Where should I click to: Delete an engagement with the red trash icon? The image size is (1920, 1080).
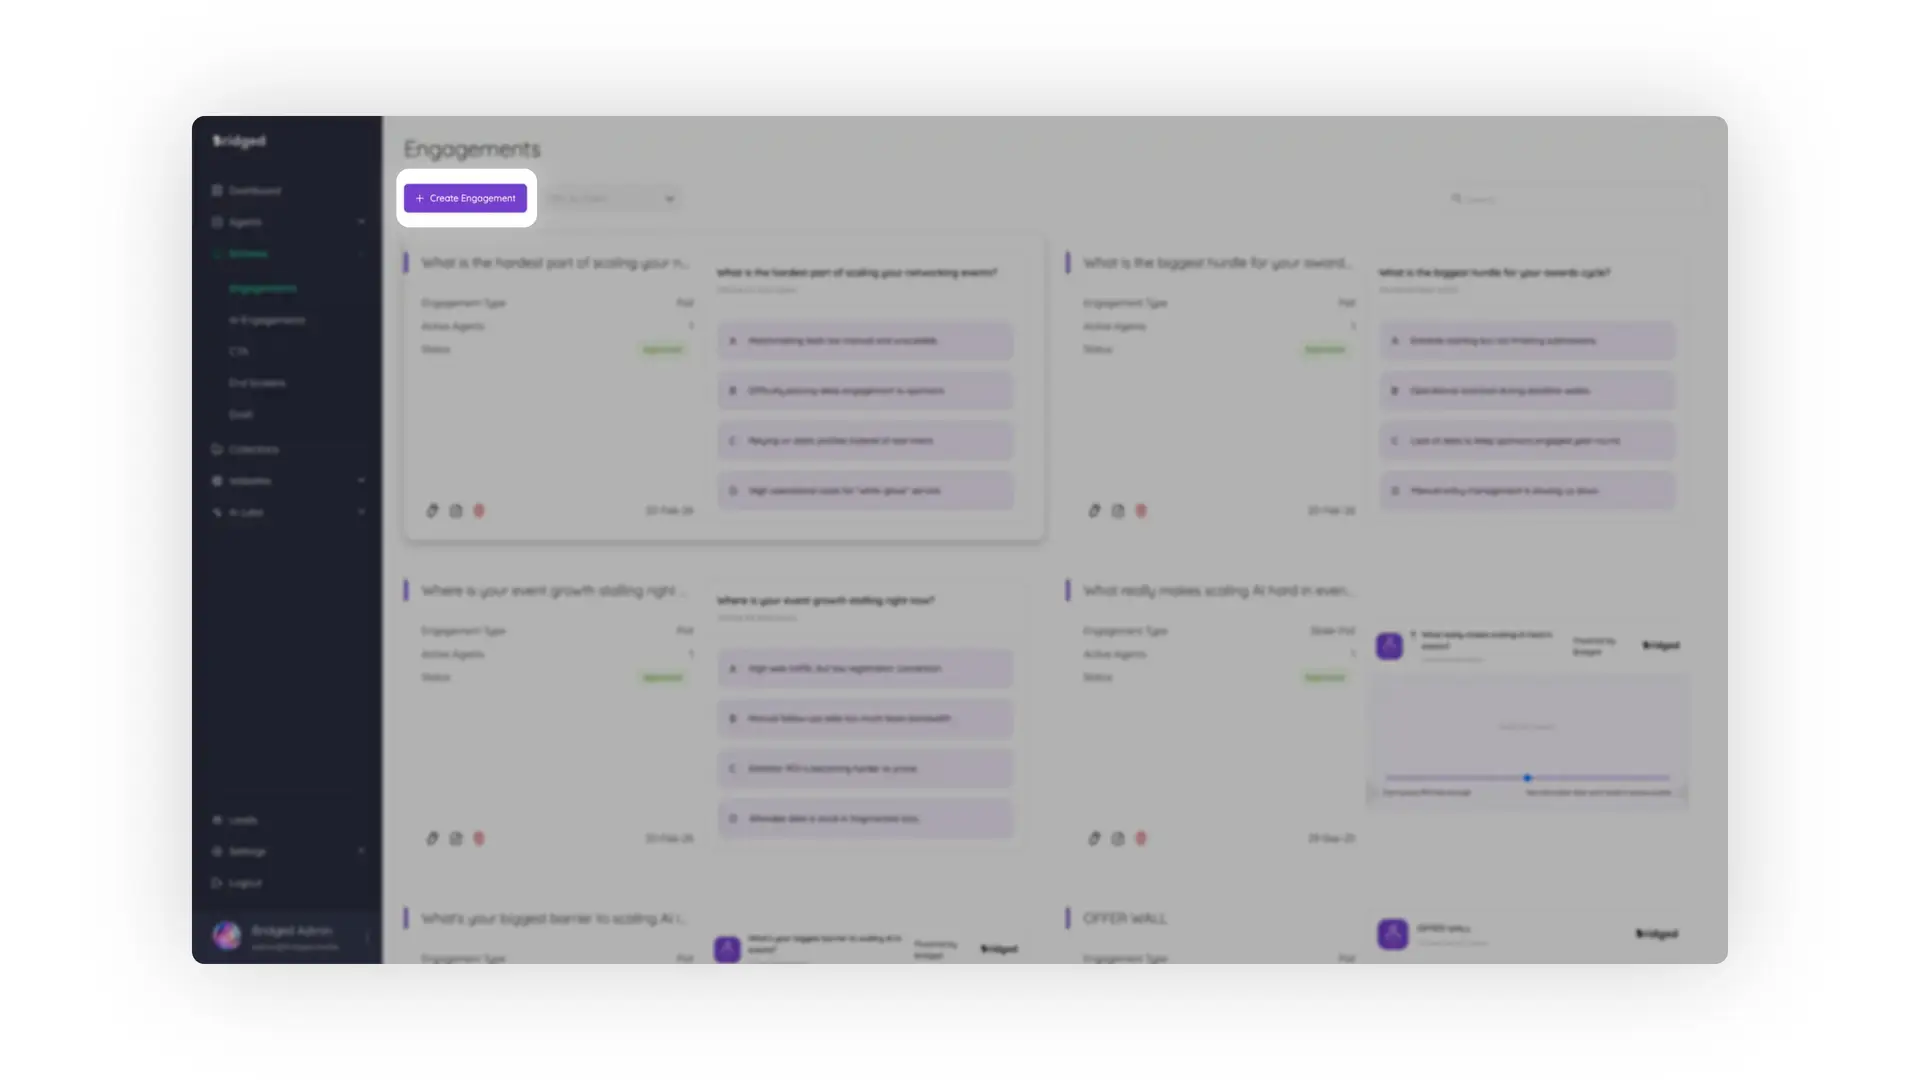[479, 510]
